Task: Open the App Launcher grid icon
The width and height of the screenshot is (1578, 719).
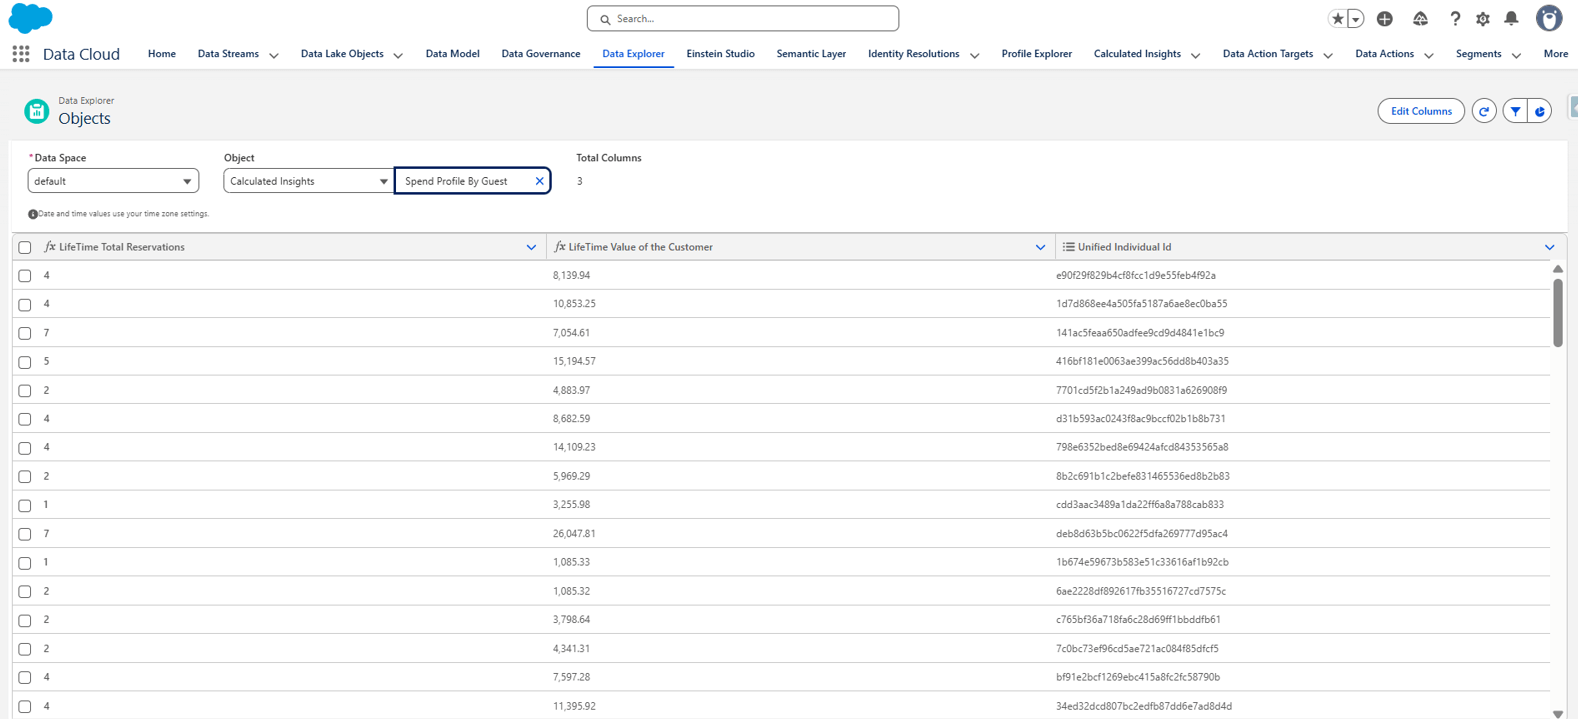Action: coord(21,54)
